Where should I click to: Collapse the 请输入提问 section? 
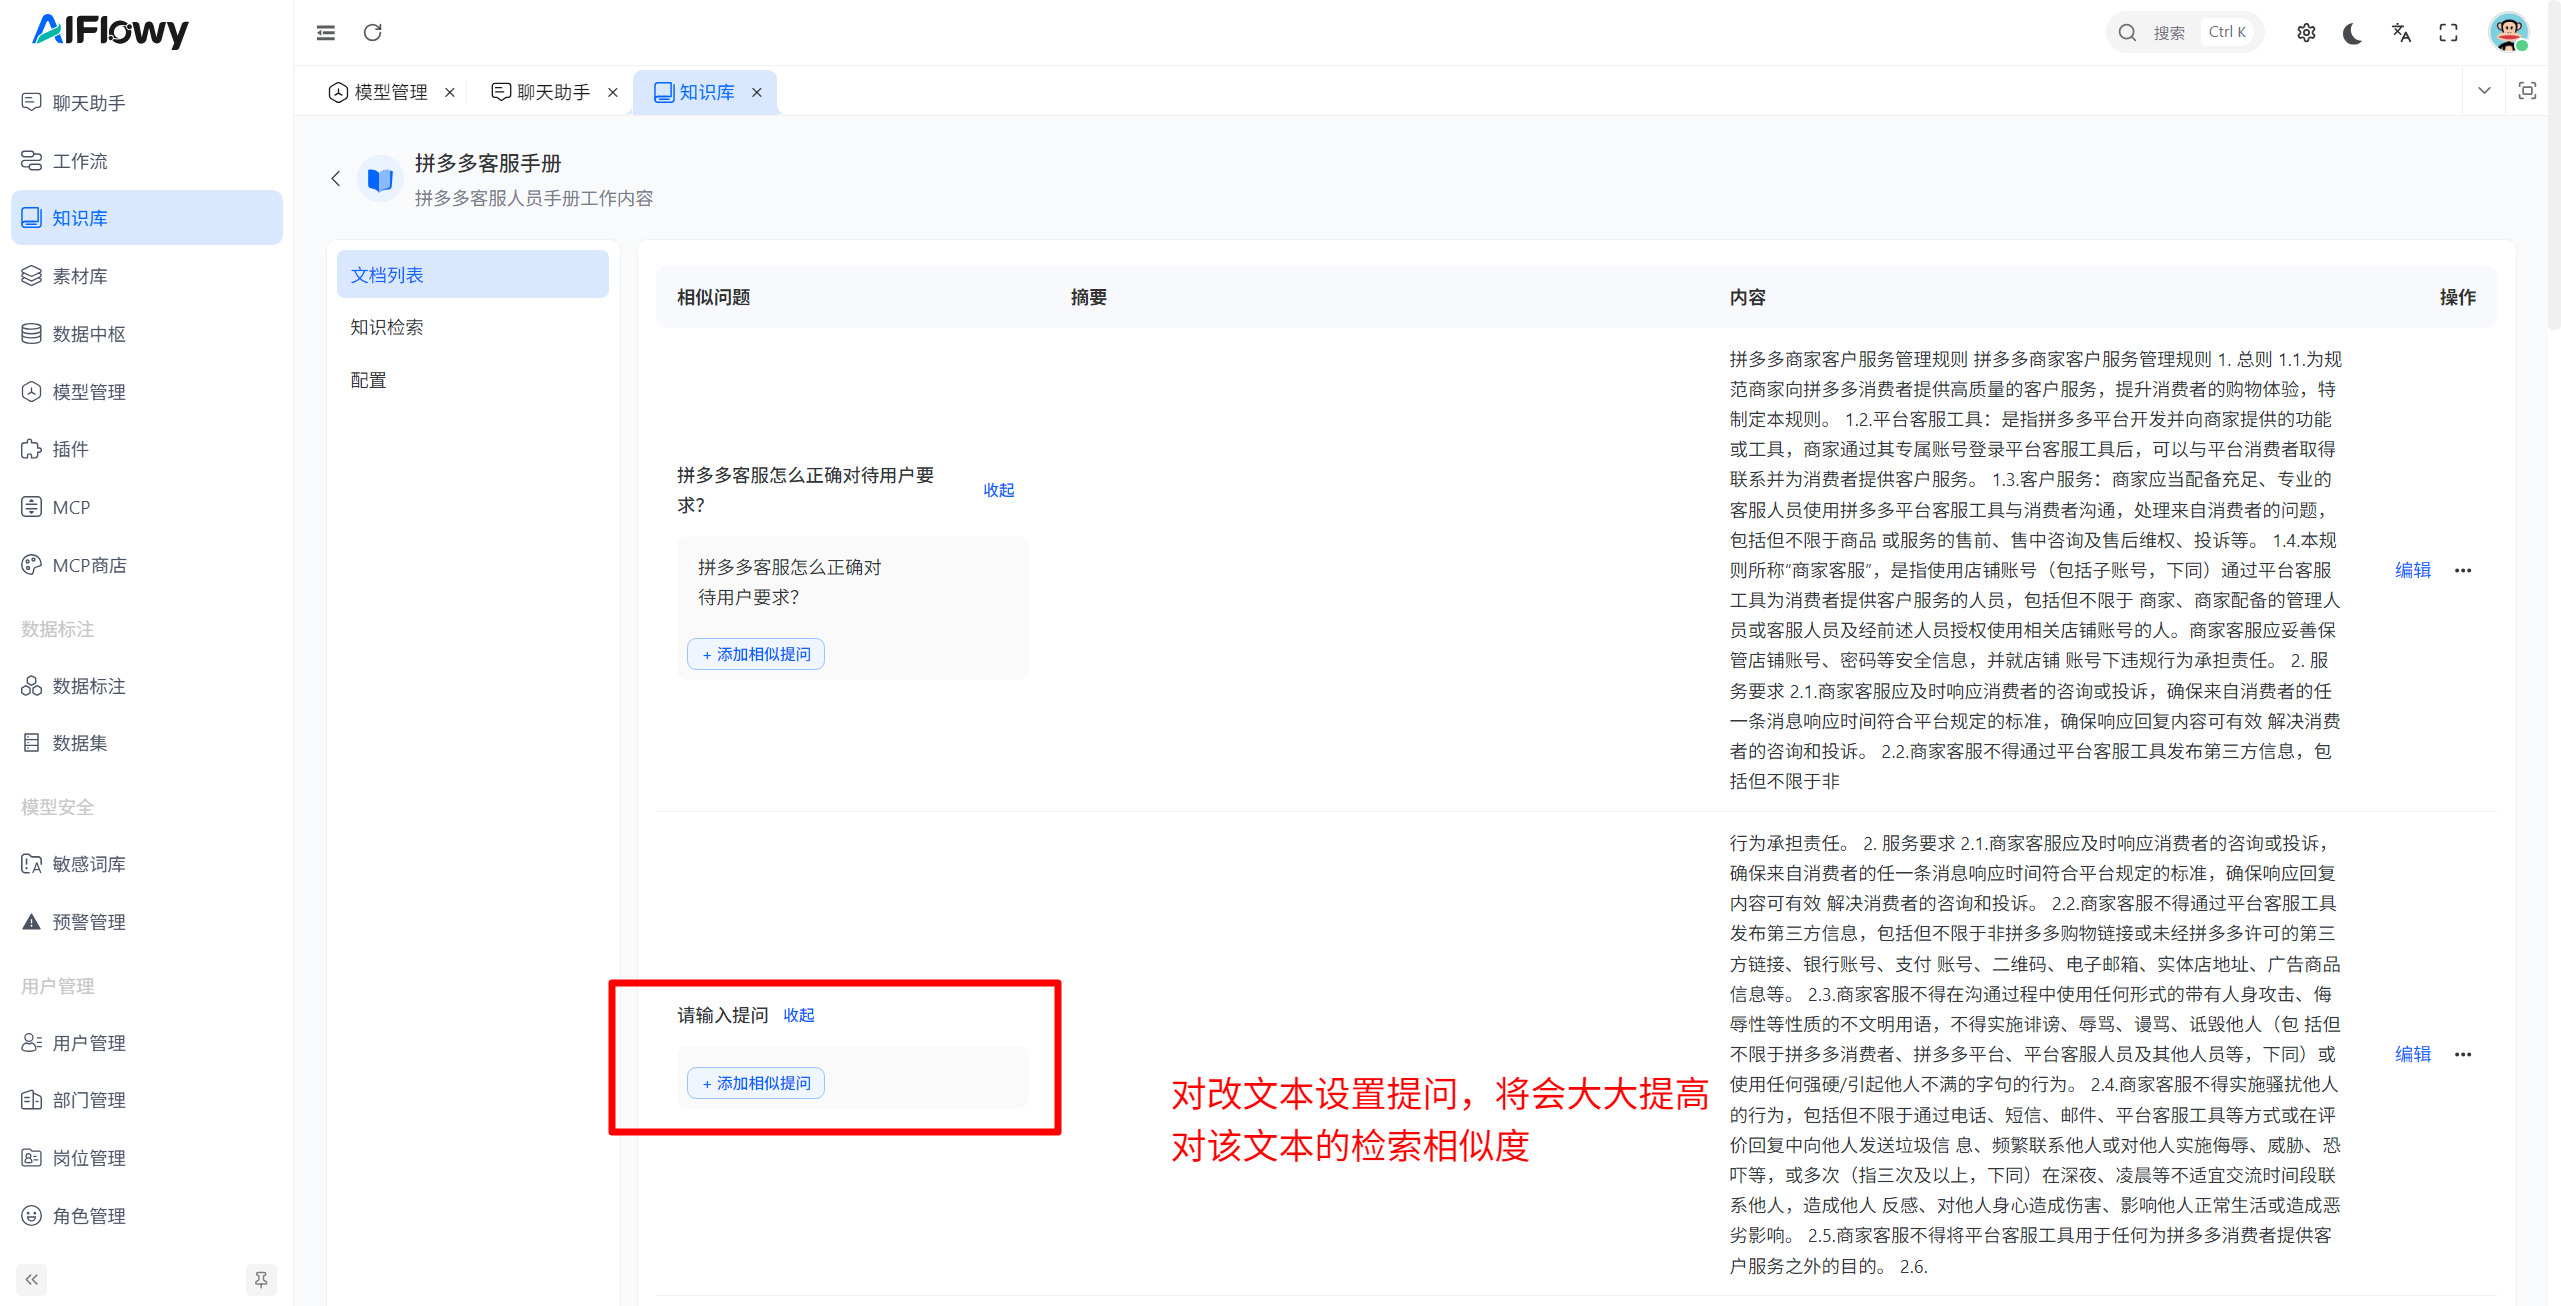click(798, 1015)
